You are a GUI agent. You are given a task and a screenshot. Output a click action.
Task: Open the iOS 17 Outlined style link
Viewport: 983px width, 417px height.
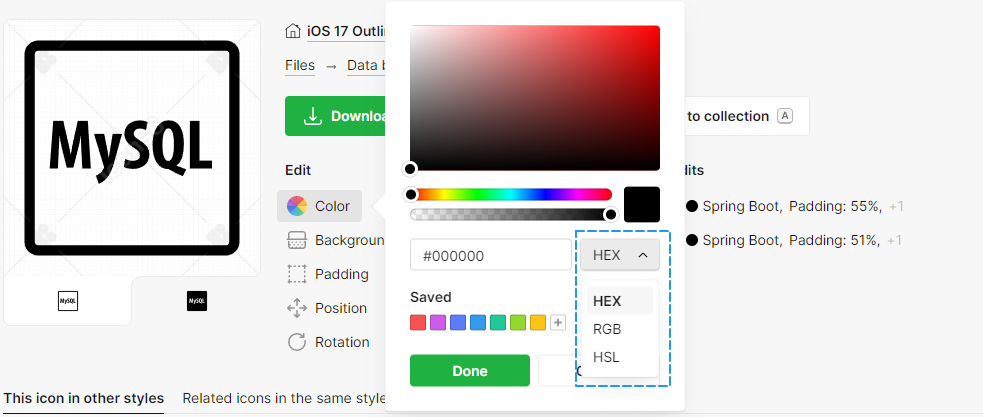pos(345,31)
